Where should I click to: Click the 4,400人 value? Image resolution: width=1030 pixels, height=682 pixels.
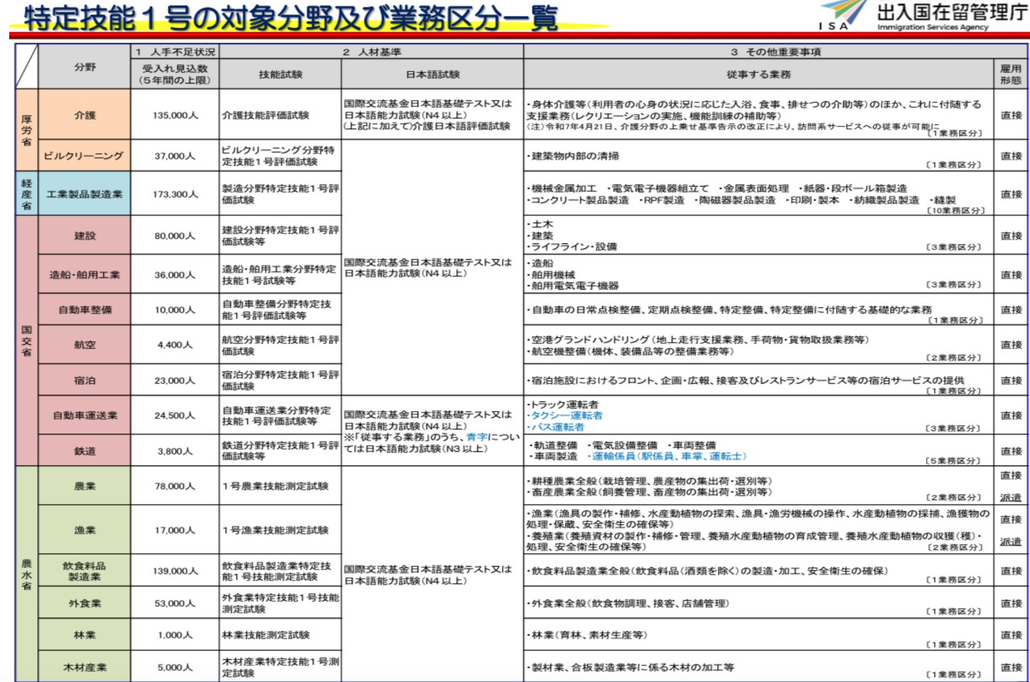(x=175, y=344)
